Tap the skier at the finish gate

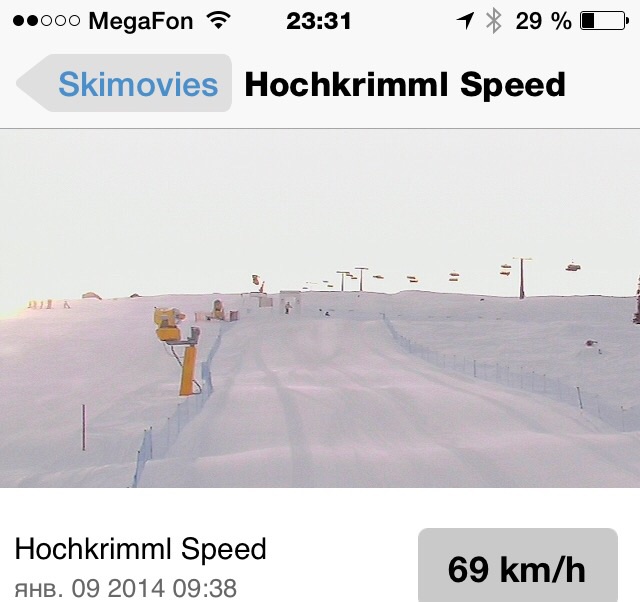pos(288,308)
